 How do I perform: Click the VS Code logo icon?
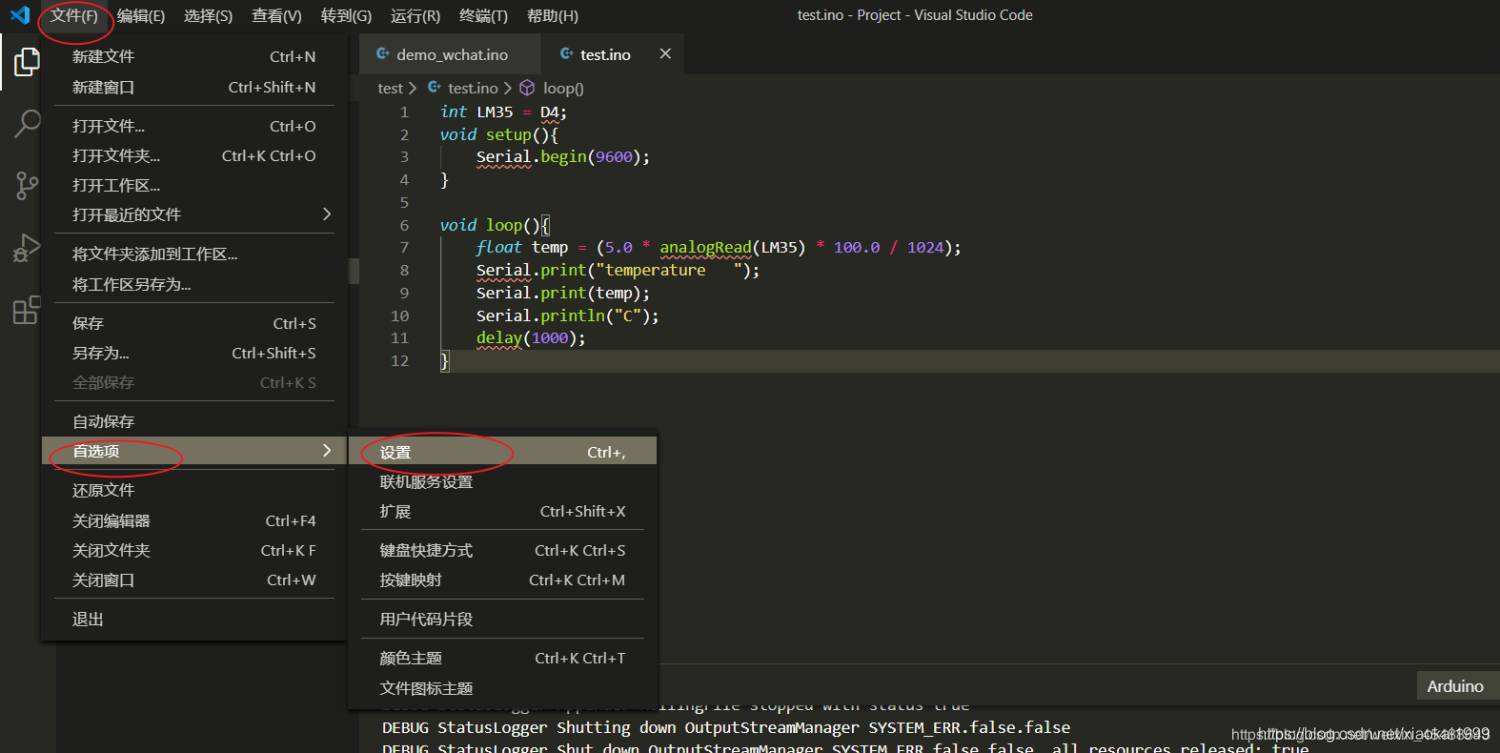[20, 16]
